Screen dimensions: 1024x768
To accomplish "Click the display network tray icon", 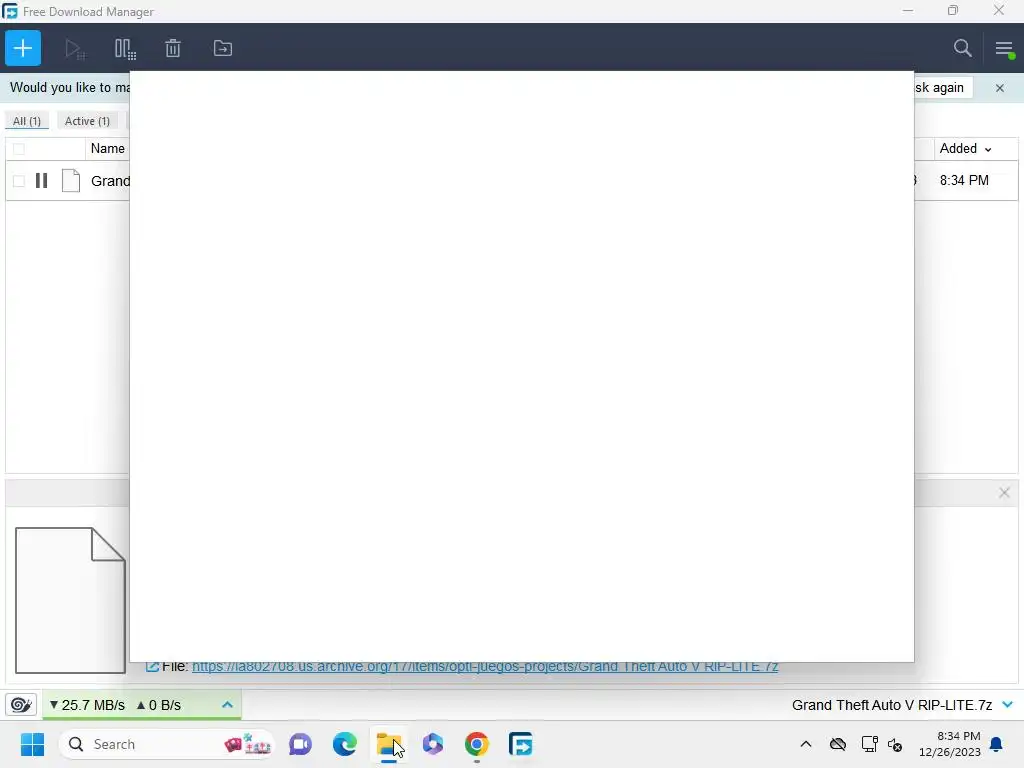I will tap(869, 744).
